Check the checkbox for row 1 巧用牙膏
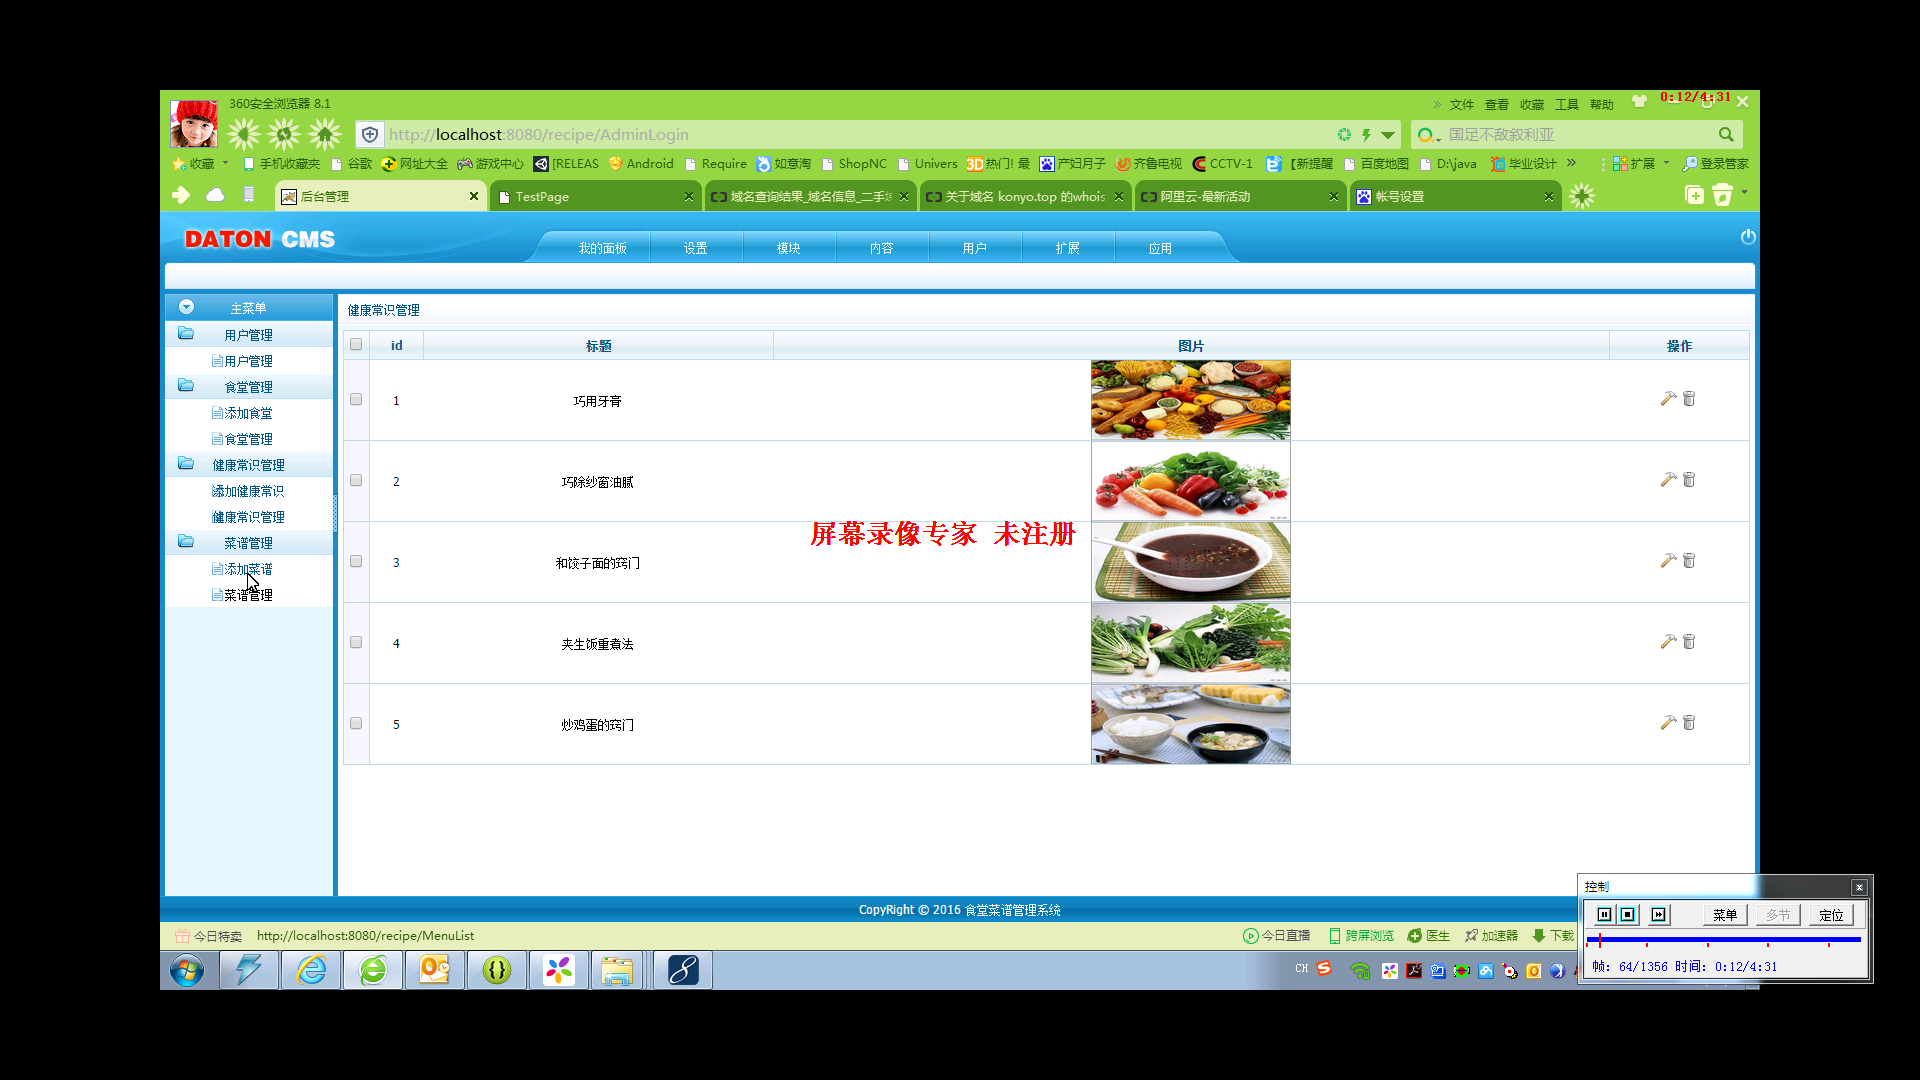Image resolution: width=1920 pixels, height=1080 pixels. [x=356, y=399]
